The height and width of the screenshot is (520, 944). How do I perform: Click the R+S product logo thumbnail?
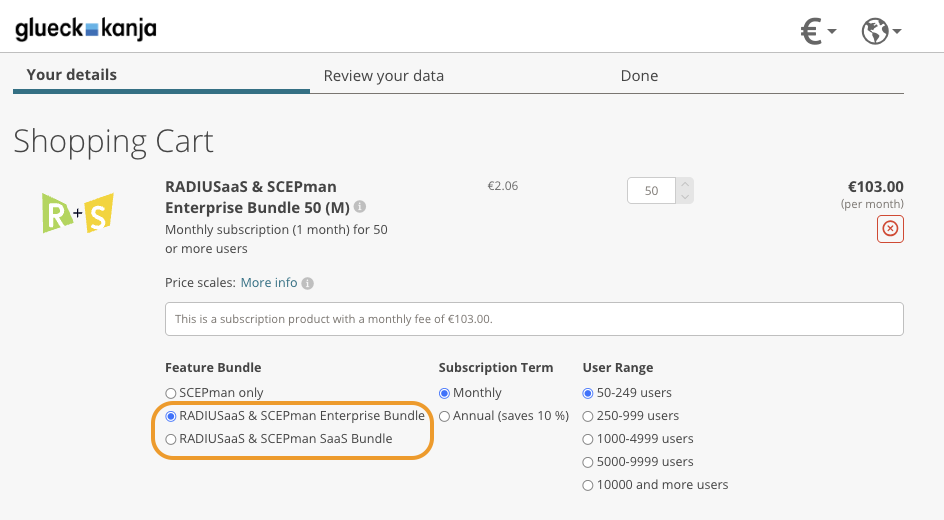[77, 212]
